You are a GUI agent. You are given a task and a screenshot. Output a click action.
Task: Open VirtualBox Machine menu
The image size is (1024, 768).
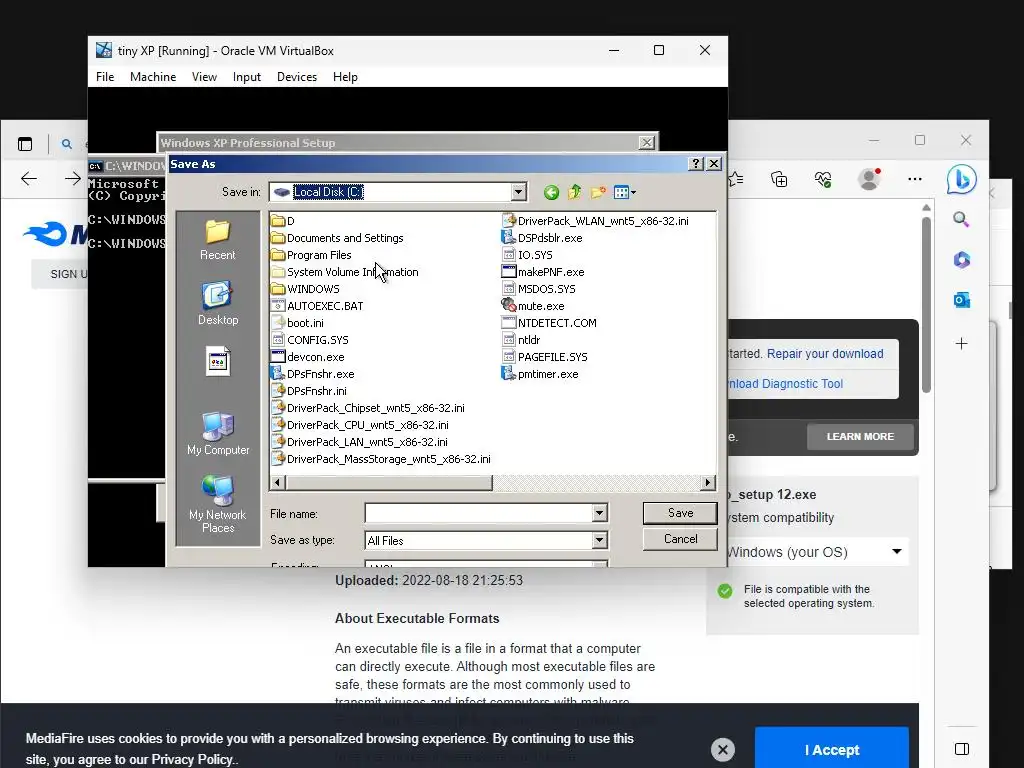pos(153,76)
